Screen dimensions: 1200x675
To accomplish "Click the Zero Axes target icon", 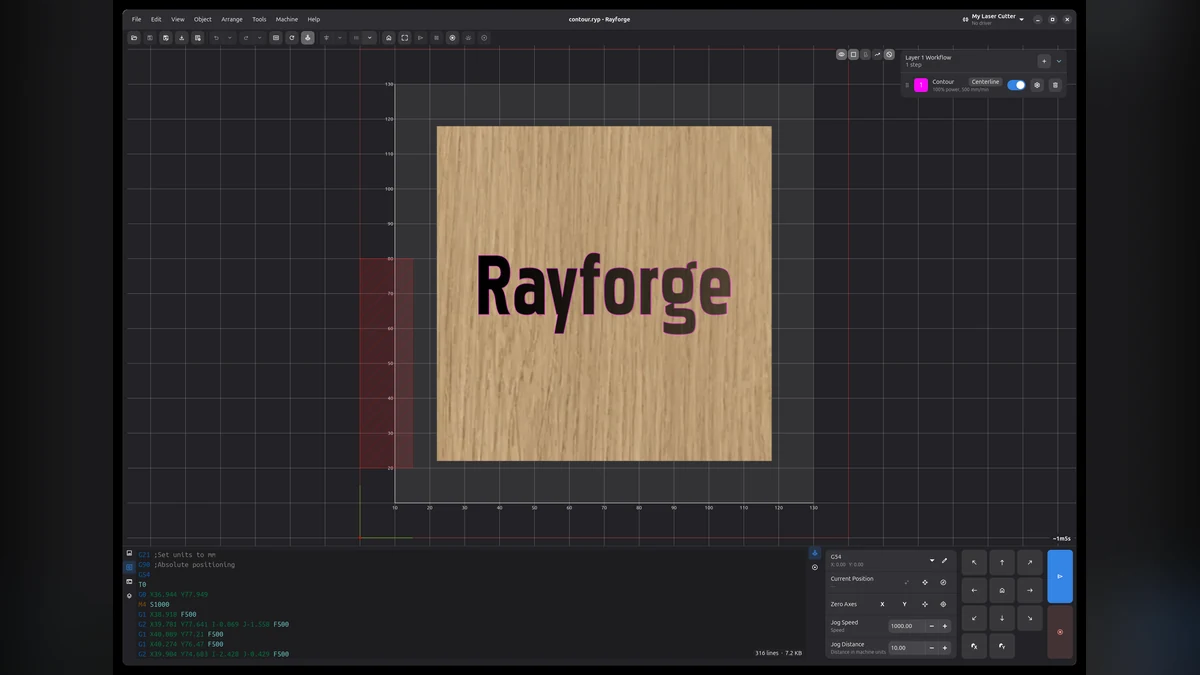I will [x=943, y=604].
